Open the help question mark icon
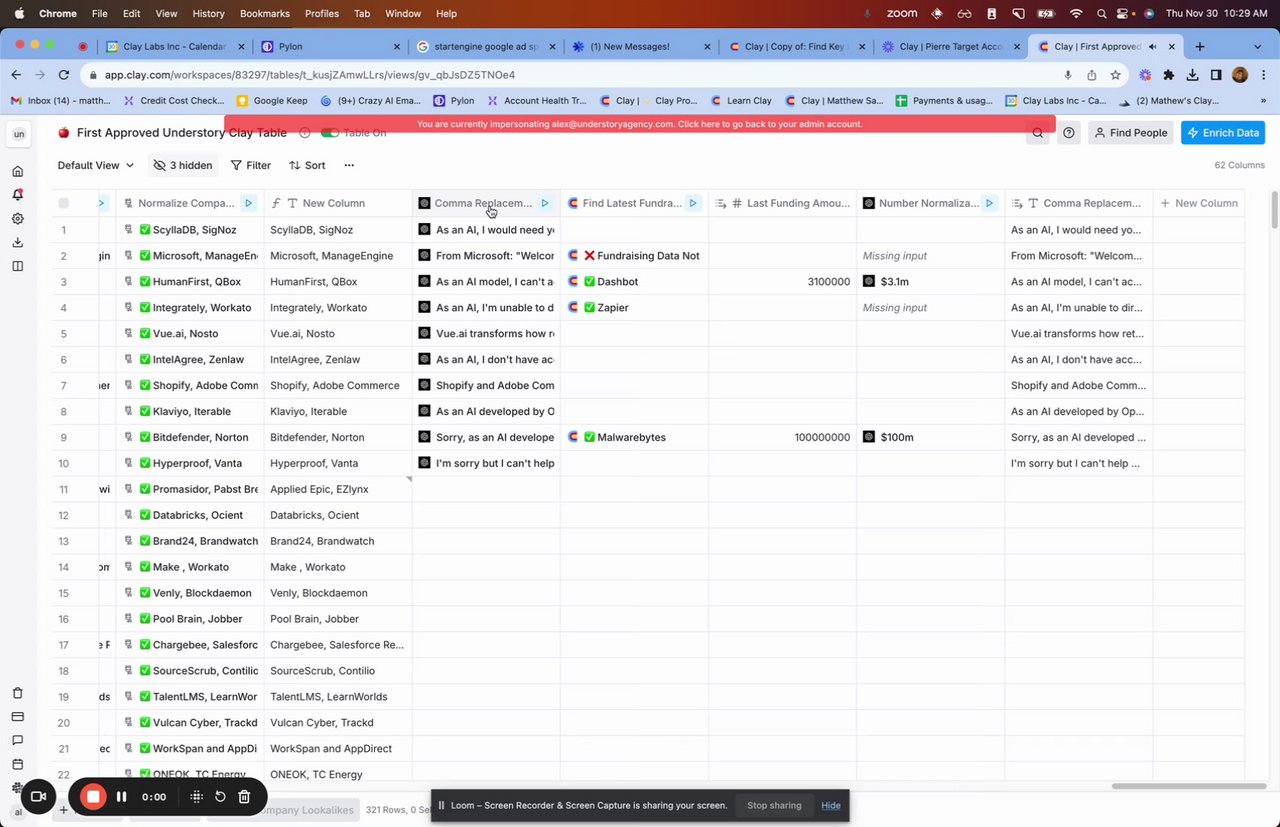This screenshot has height=827, width=1280. click(1069, 133)
